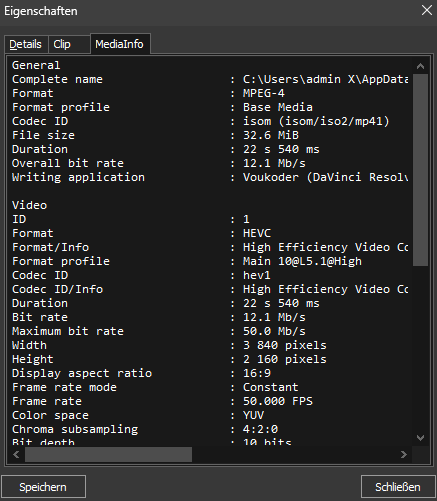Click the 'Codec ID/Info' label
Viewport: 437px width, 501px height.
[57, 289]
